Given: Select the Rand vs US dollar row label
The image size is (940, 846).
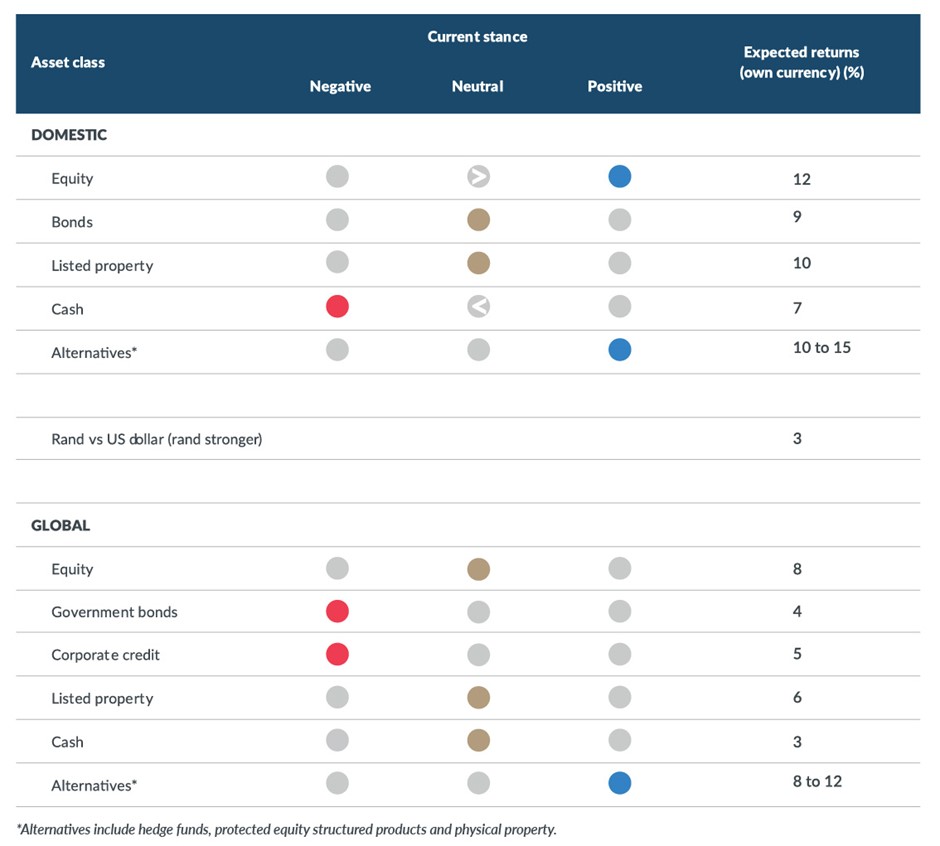Looking at the screenshot, I should click(x=157, y=439).
